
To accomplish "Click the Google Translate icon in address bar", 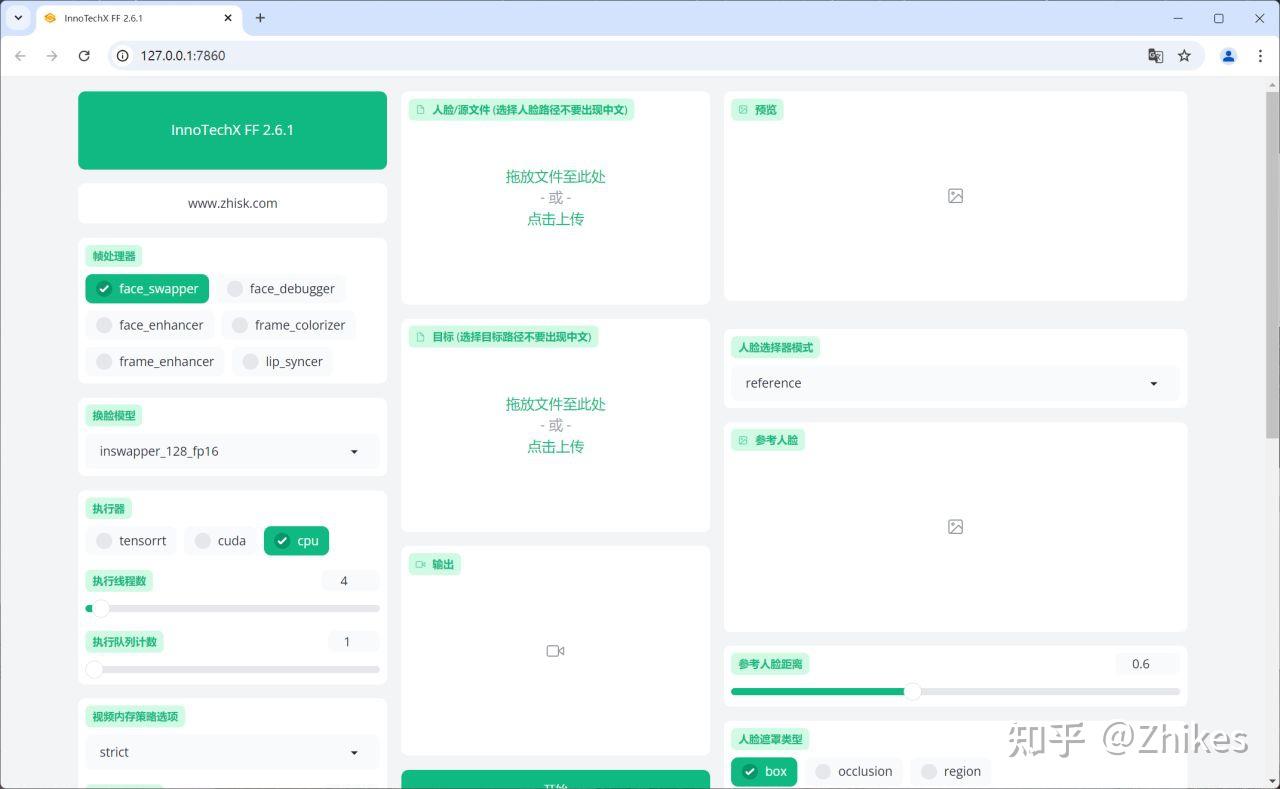I will coord(1155,56).
